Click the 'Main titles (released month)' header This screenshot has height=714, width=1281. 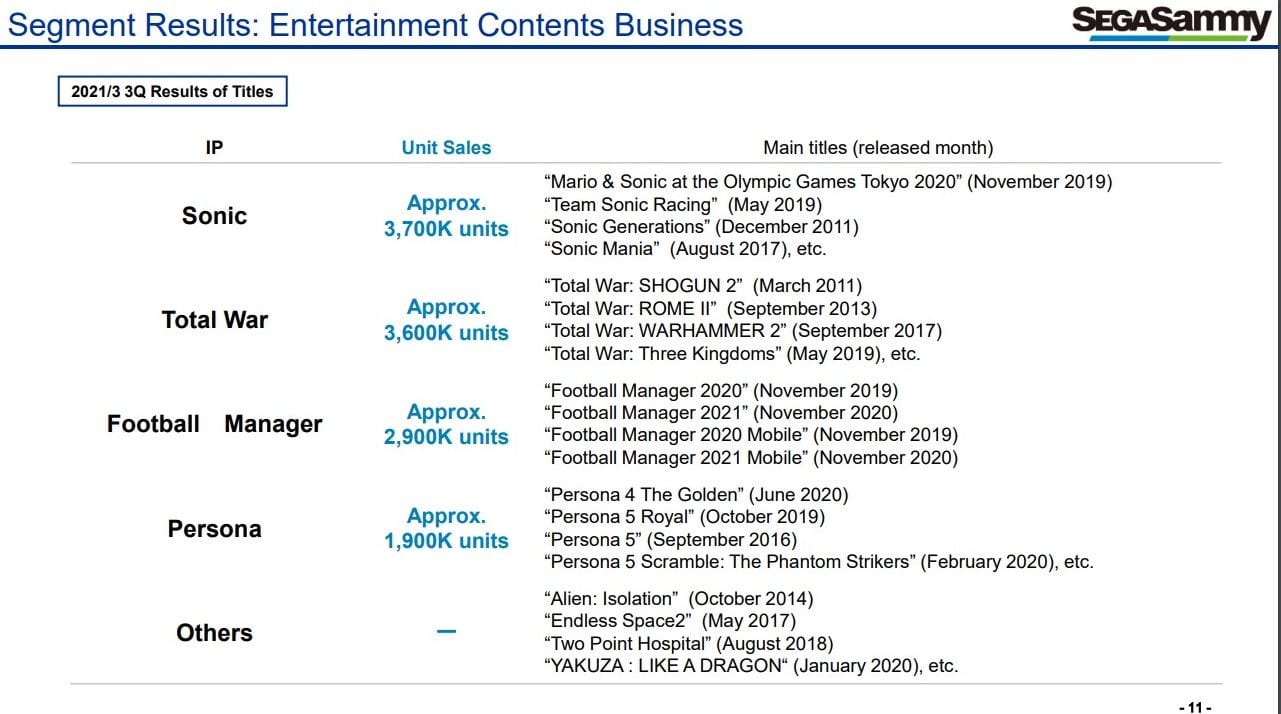point(878,148)
